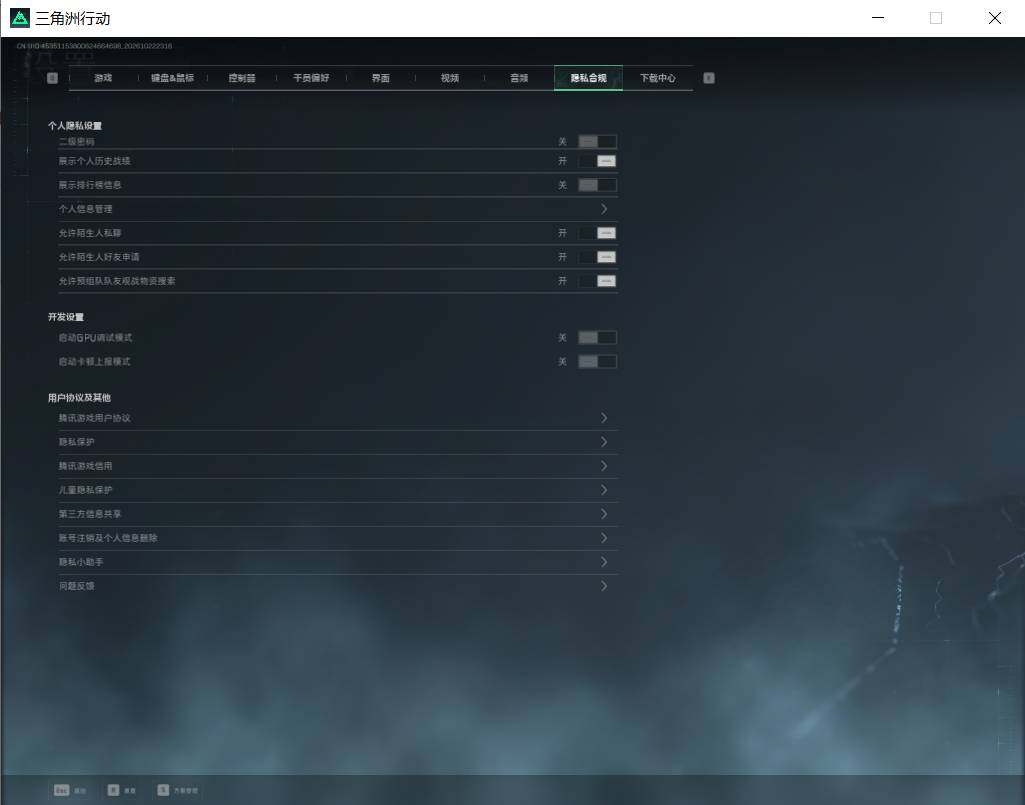Enable the 启动GPU调试模式 switch
Screen dimensions: 1025x805
pyautogui.click(x=597, y=338)
